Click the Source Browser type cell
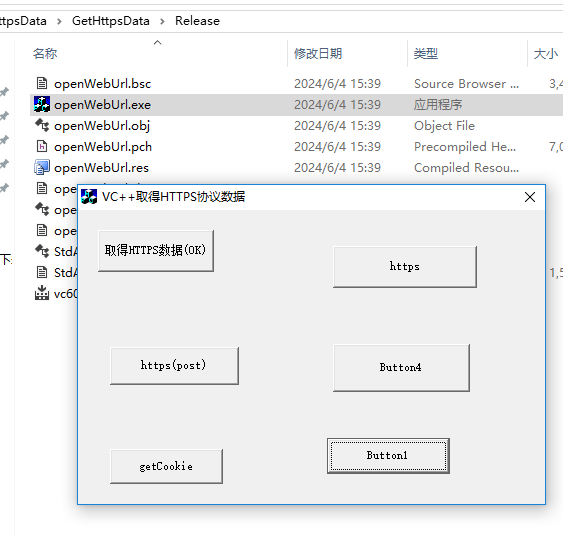 click(466, 84)
